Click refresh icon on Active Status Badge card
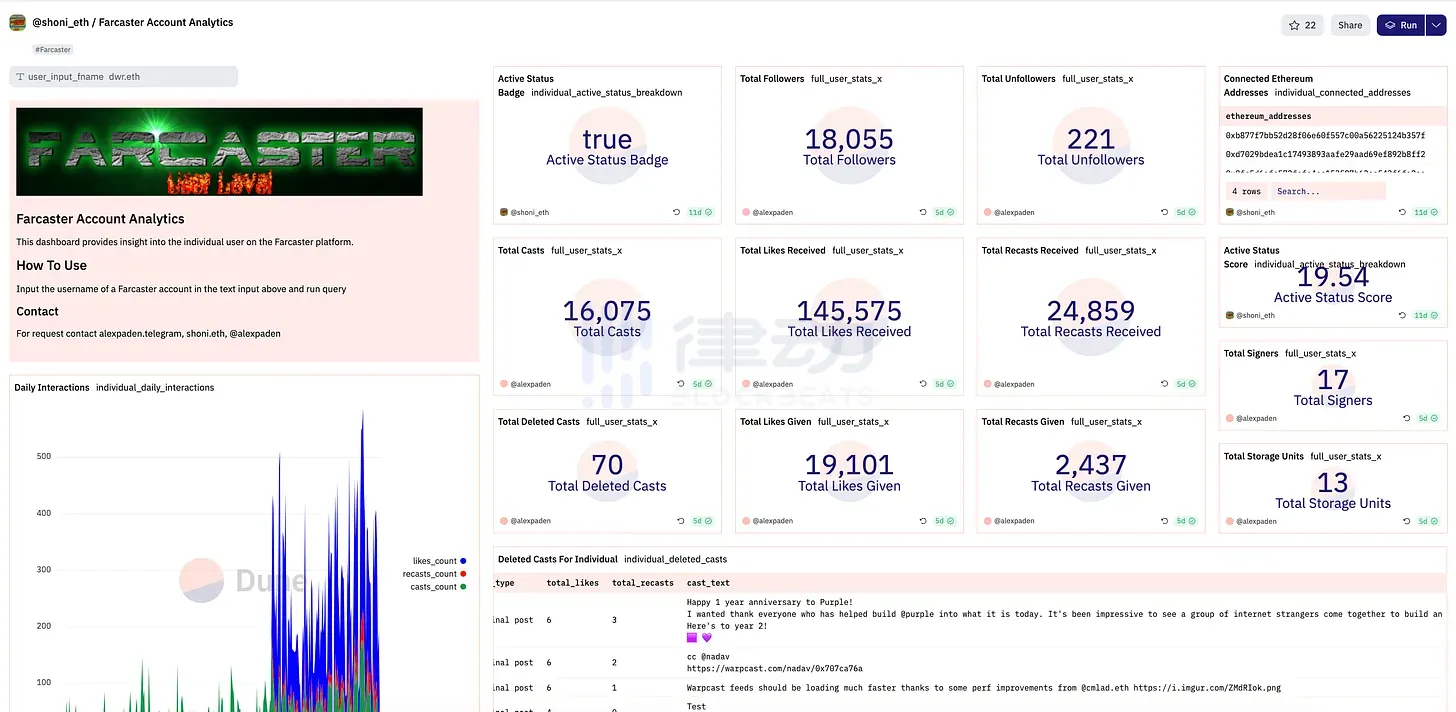The image size is (1456, 712). coord(677,212)
